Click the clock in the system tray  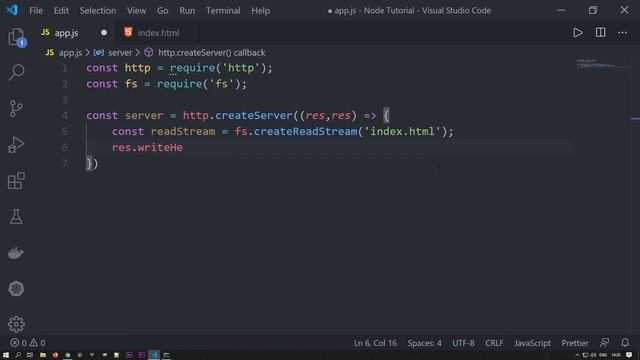click(x=616, y=355)
